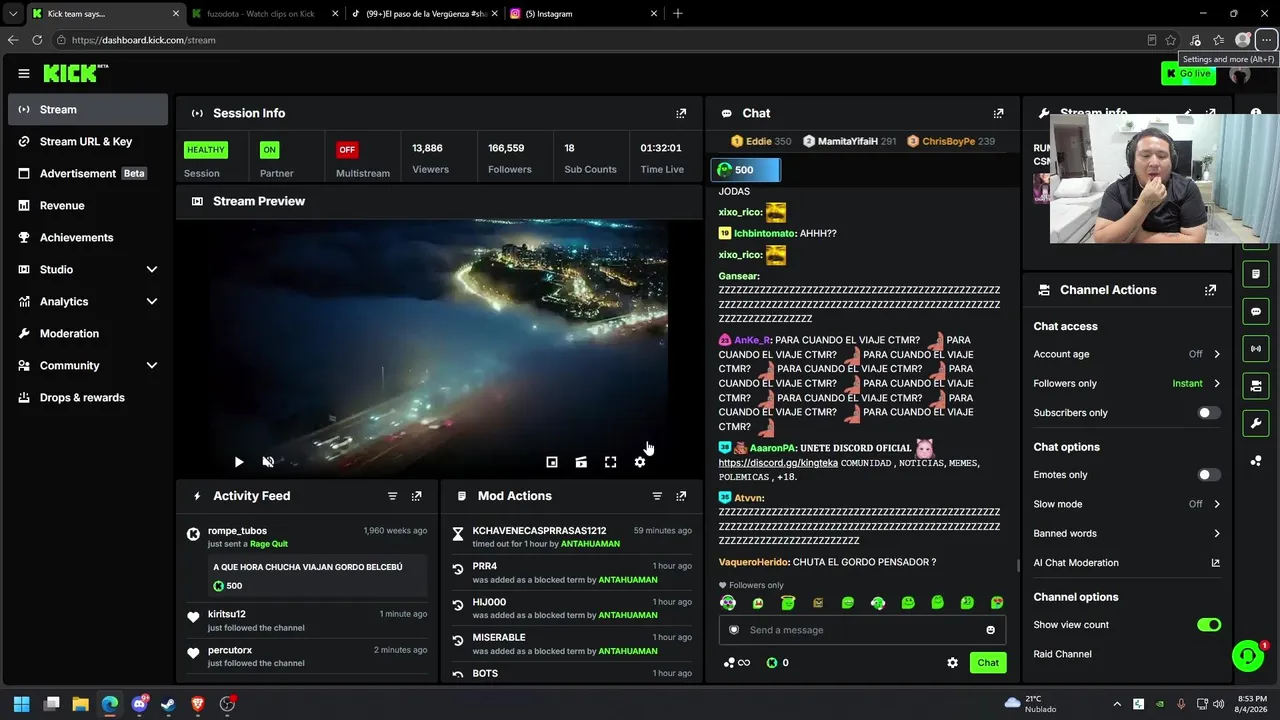Screen dimensions: 1280x720
Task: Pop out the Chat panel
Action: (x=998, y=114)
